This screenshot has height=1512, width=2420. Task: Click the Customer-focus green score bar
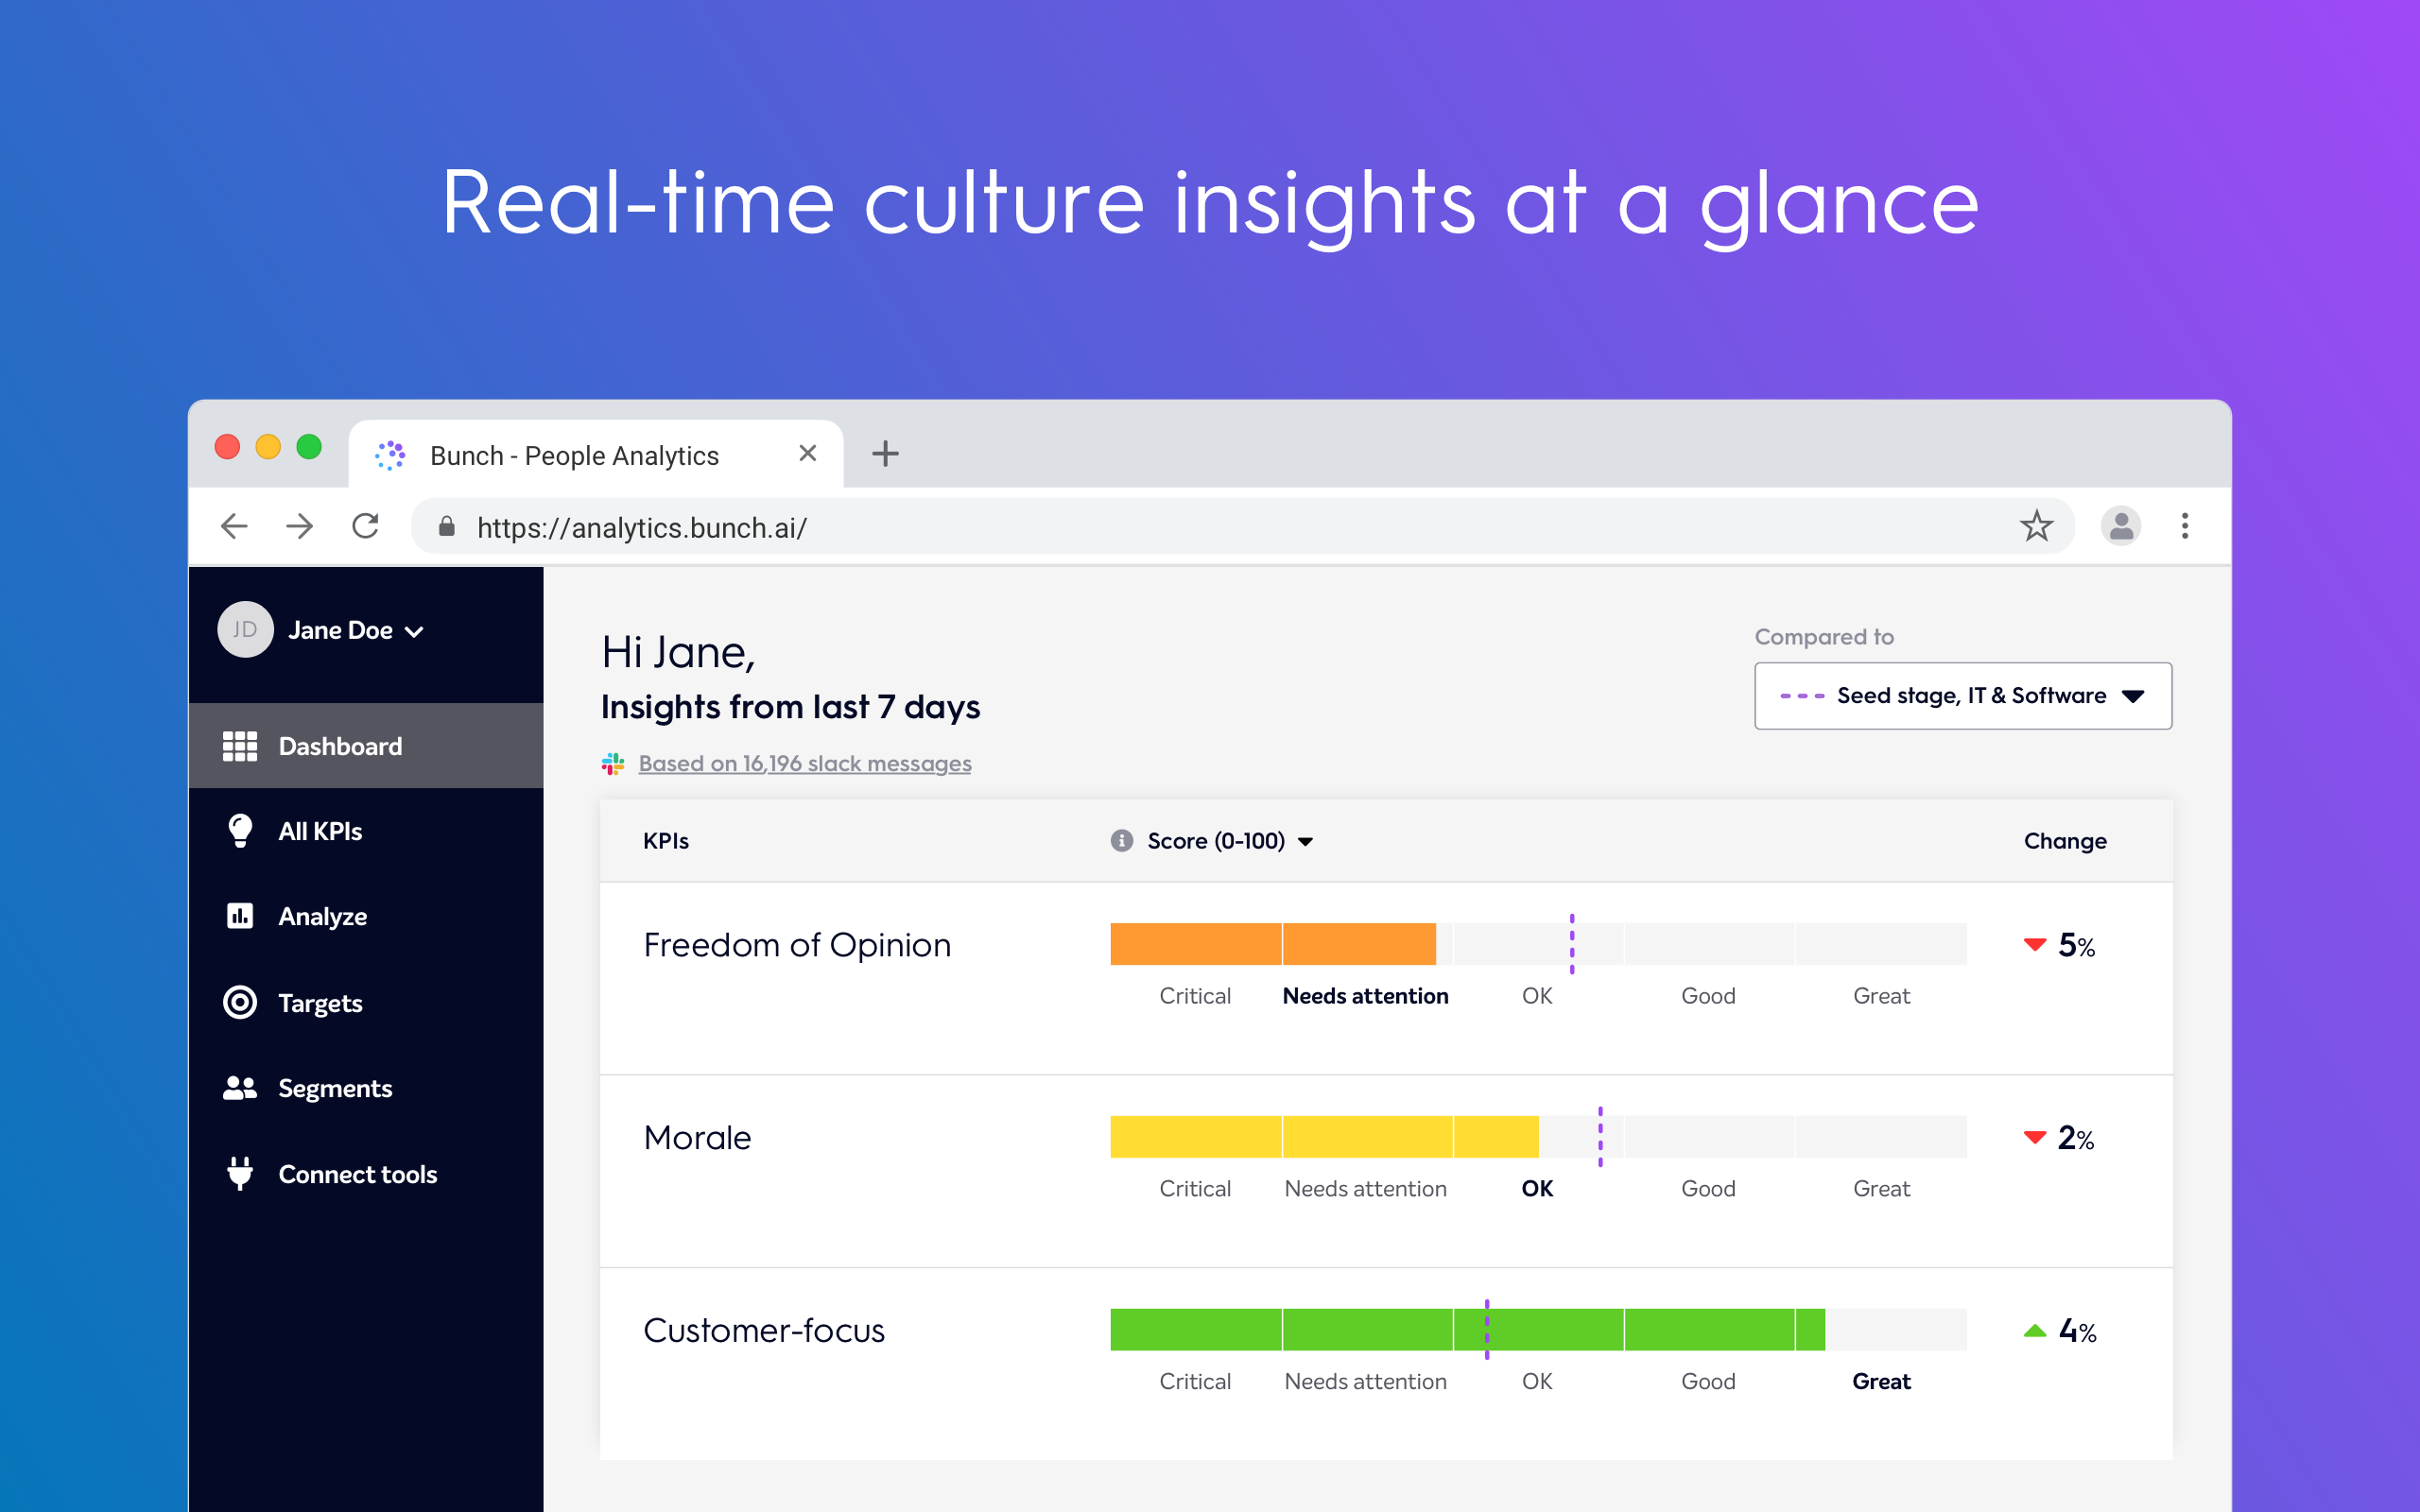1467,1330
